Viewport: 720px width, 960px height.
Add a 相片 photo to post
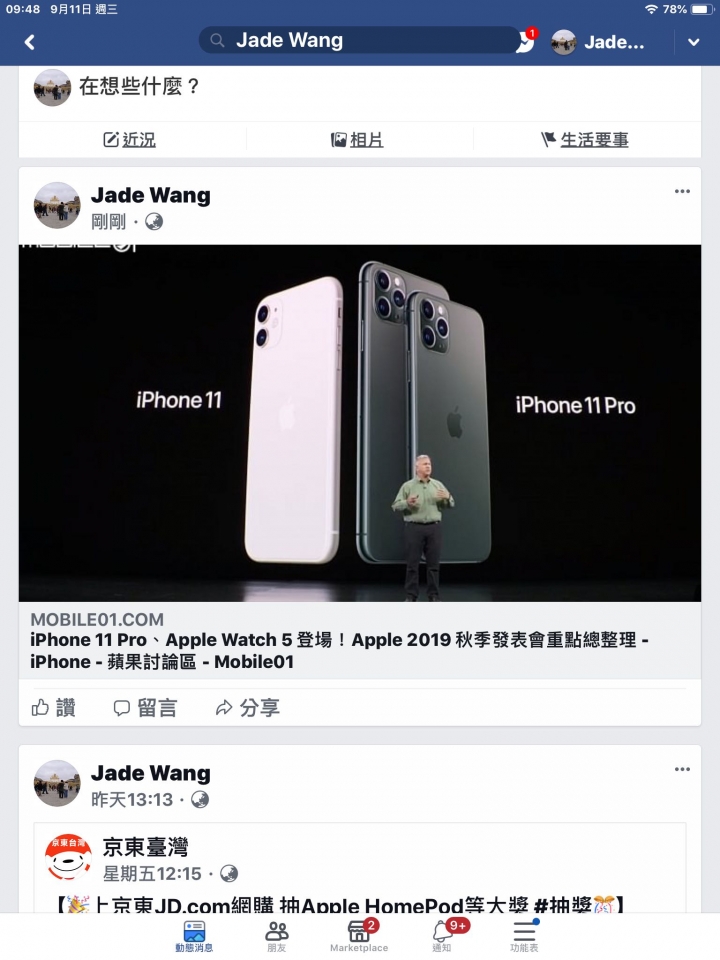357,140
